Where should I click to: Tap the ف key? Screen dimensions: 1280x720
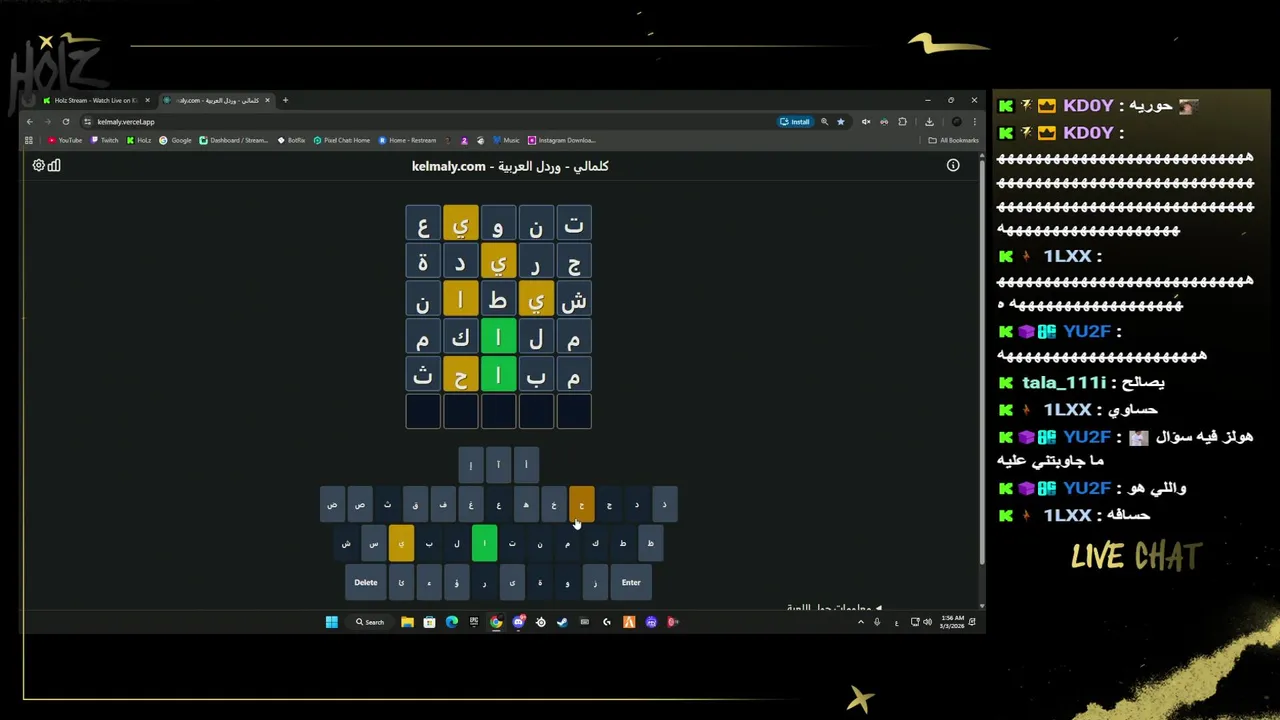pyautogui.click(x=443, y=504)
